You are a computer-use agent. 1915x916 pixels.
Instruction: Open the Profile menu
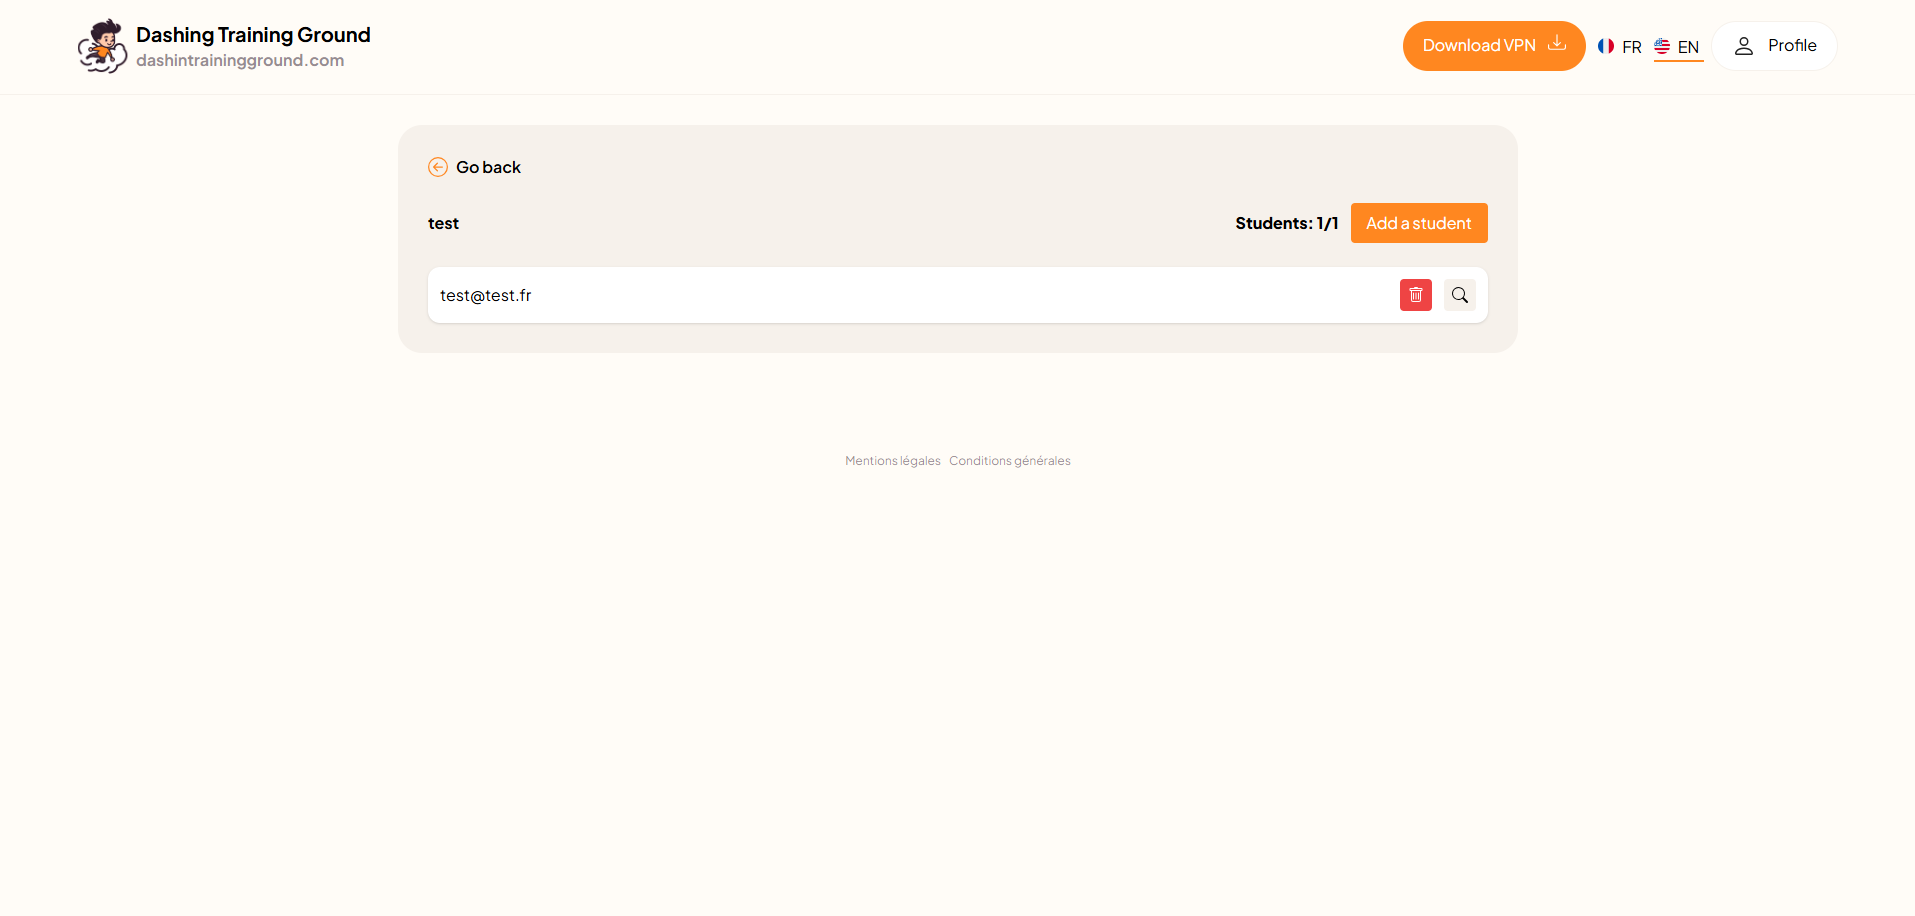[1791, 46]
